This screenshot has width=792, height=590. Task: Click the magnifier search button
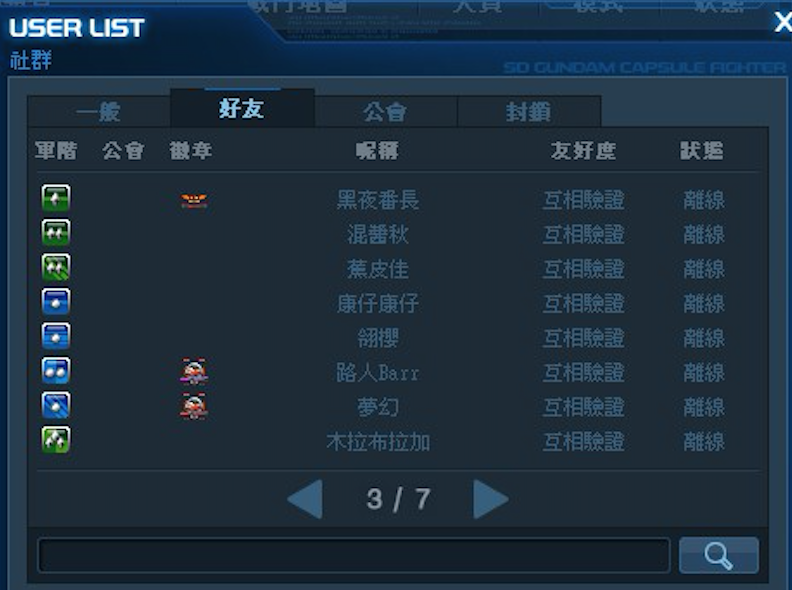[718, 555]
